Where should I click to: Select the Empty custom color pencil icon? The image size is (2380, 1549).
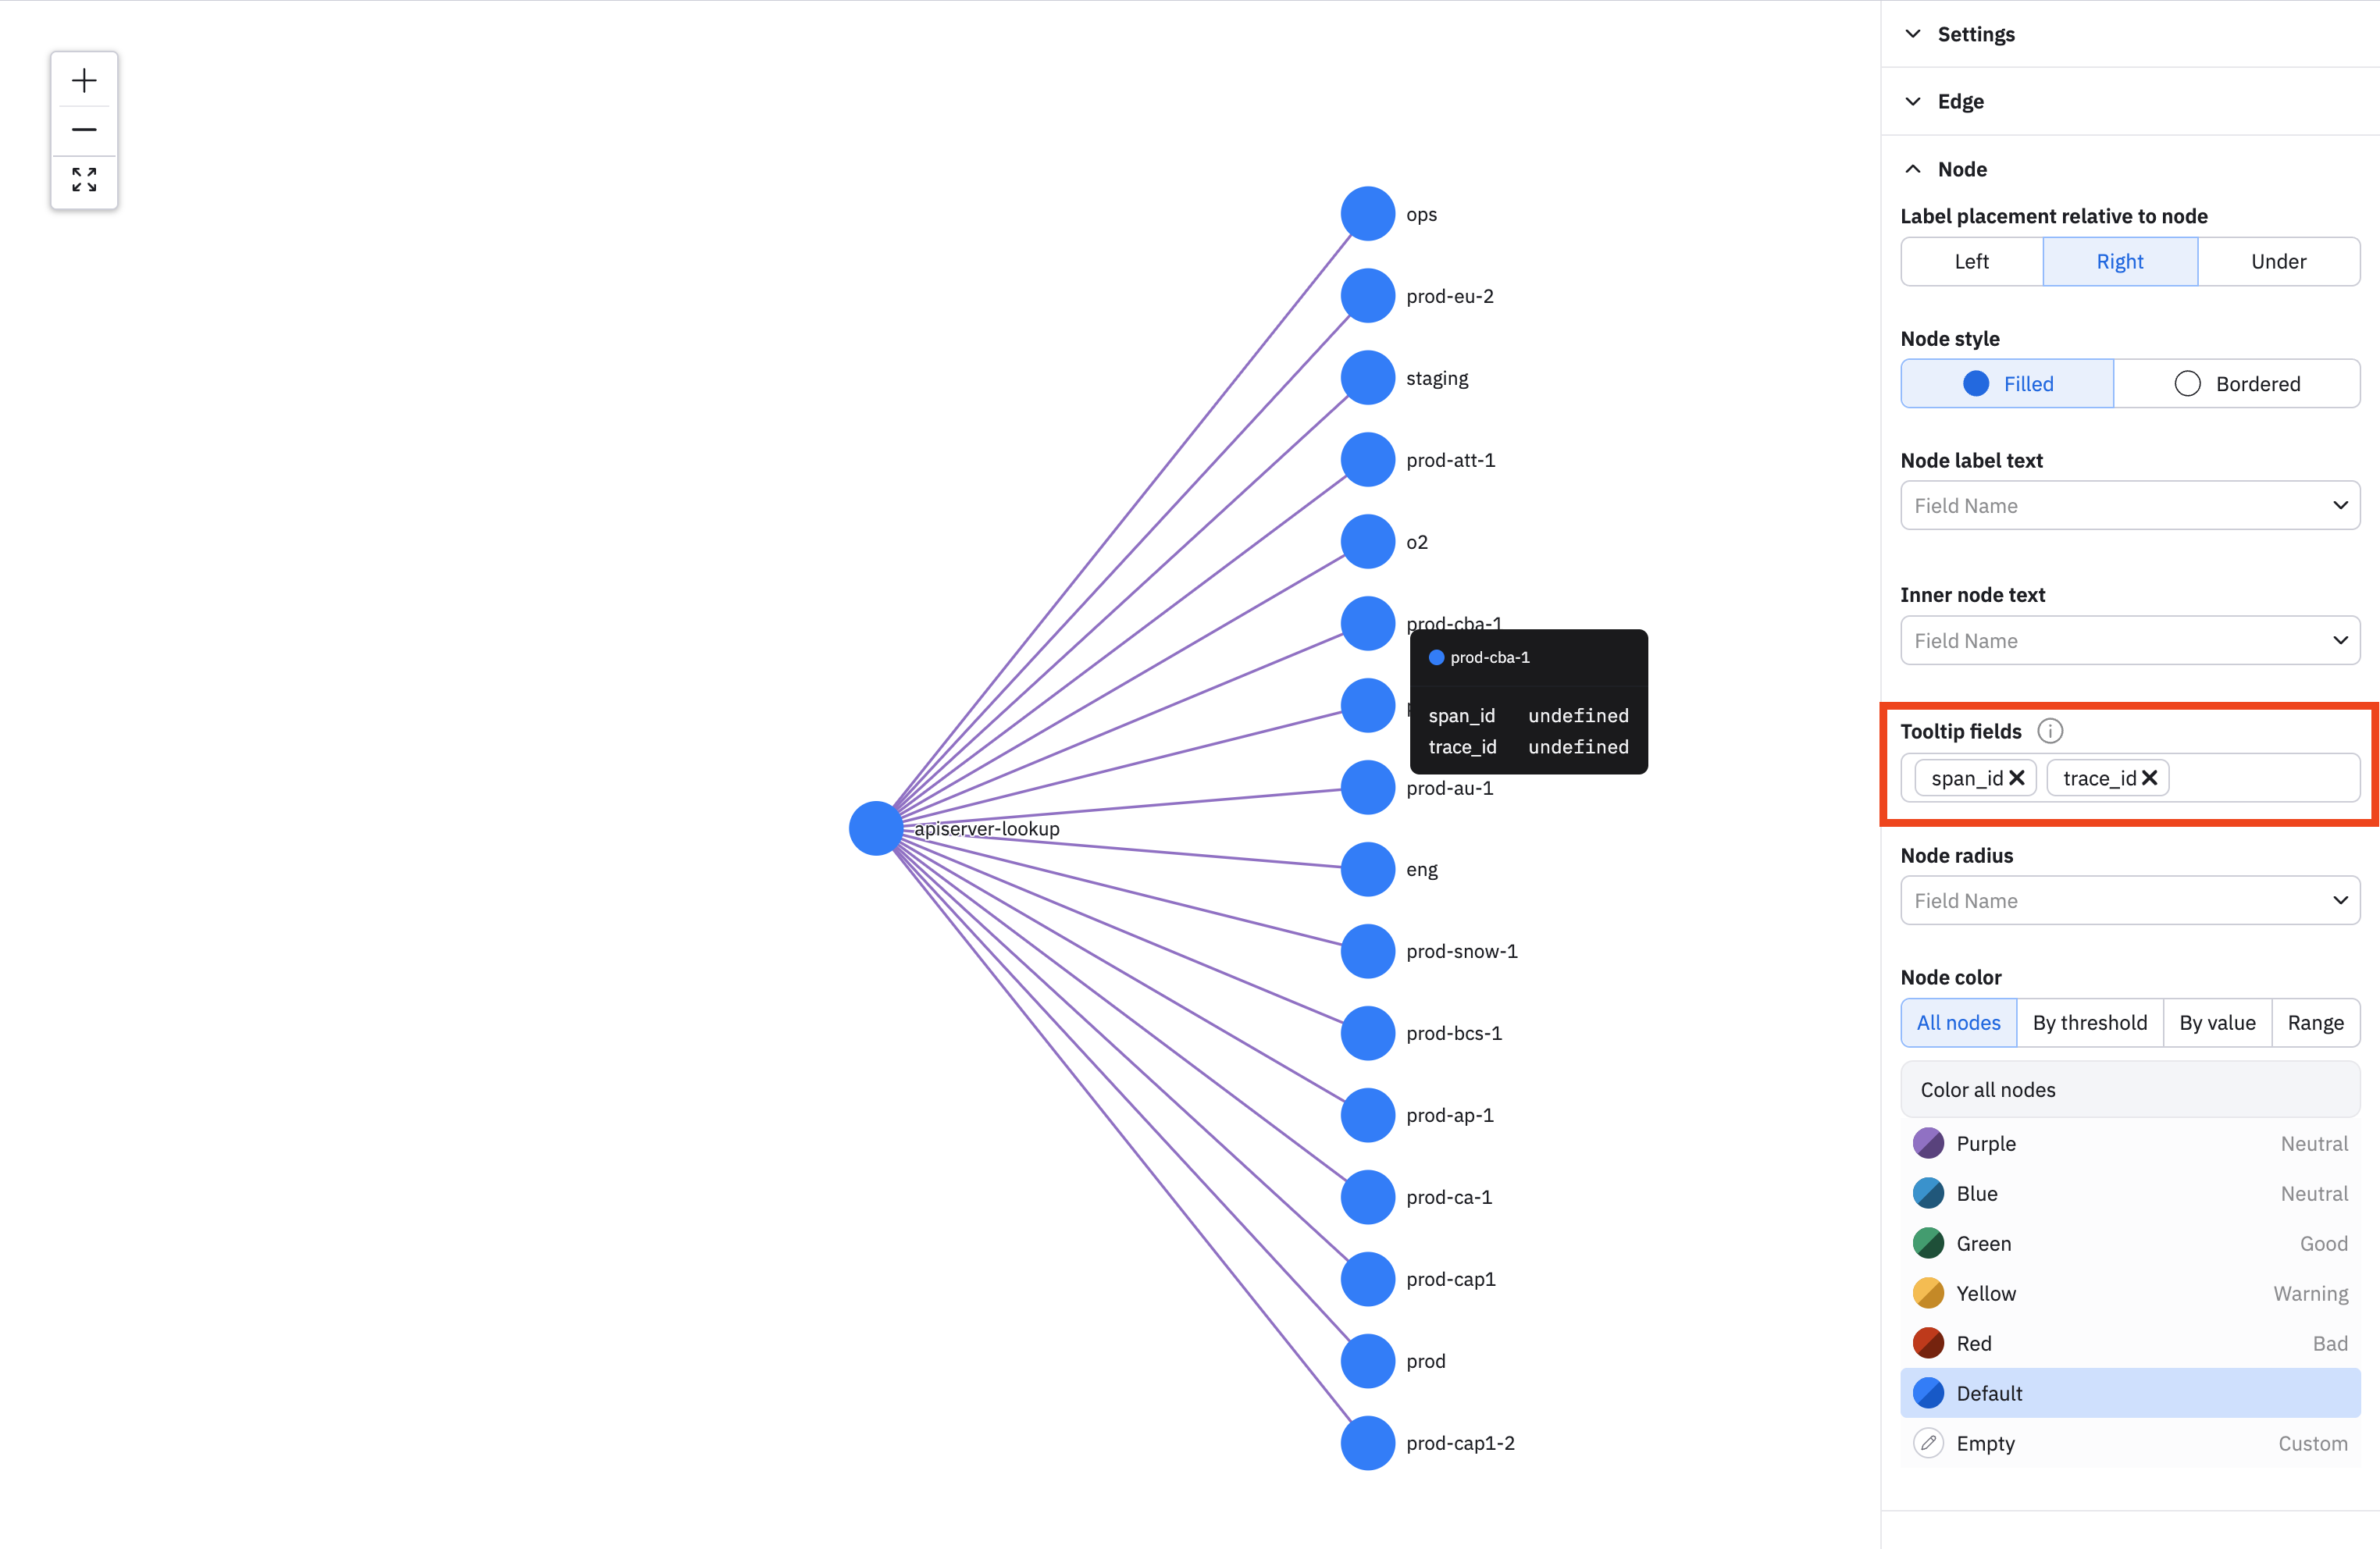coord(1928,1443)
